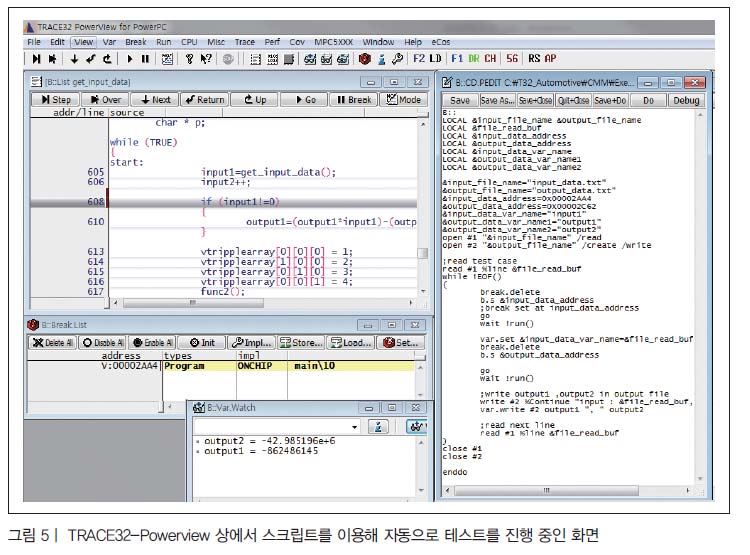Open the Break menu
This screenshot has width=750, height=555.
pos(136,42)
